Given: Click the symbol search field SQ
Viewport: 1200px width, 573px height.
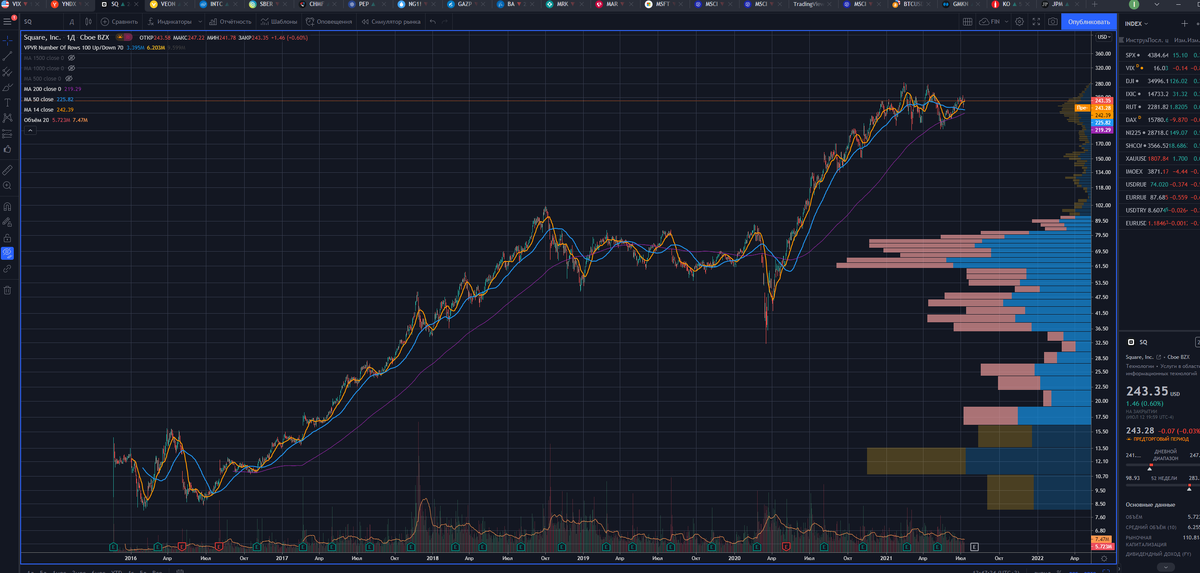Looking at the screenshot, I should coord(42,21).
